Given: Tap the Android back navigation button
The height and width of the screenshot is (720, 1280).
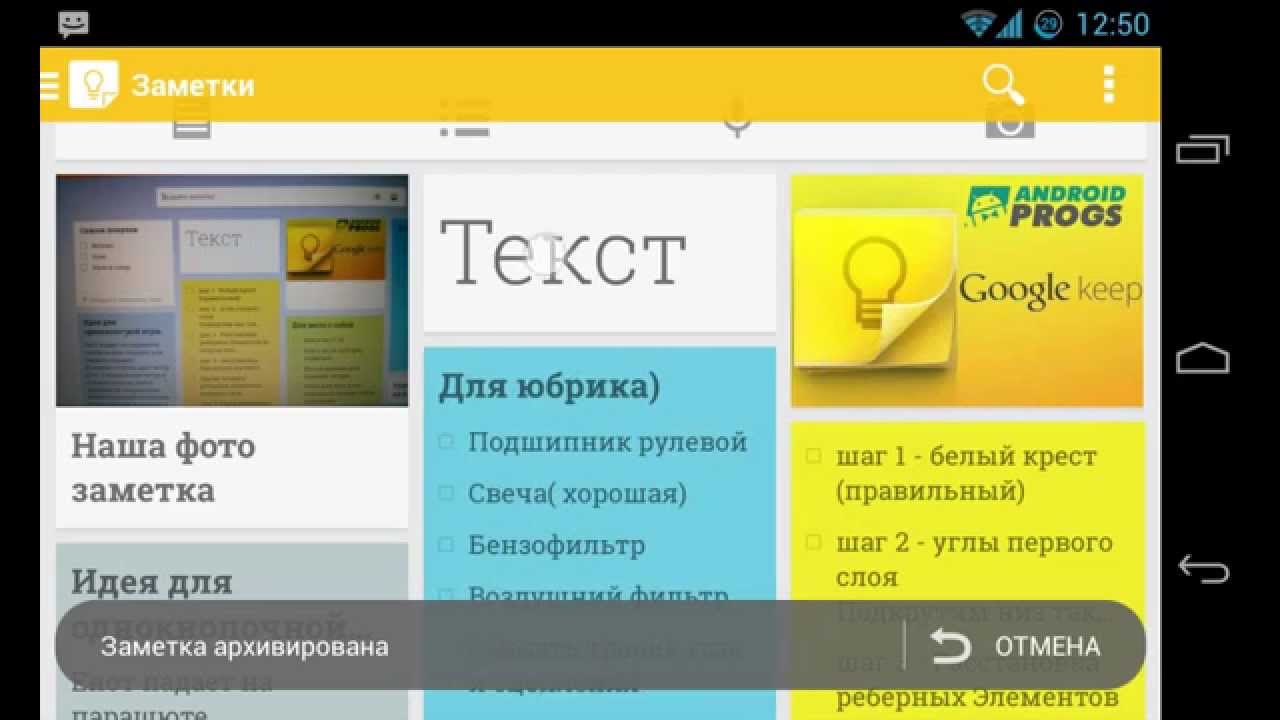Looking at the screenshot, I should point(1203,568).
